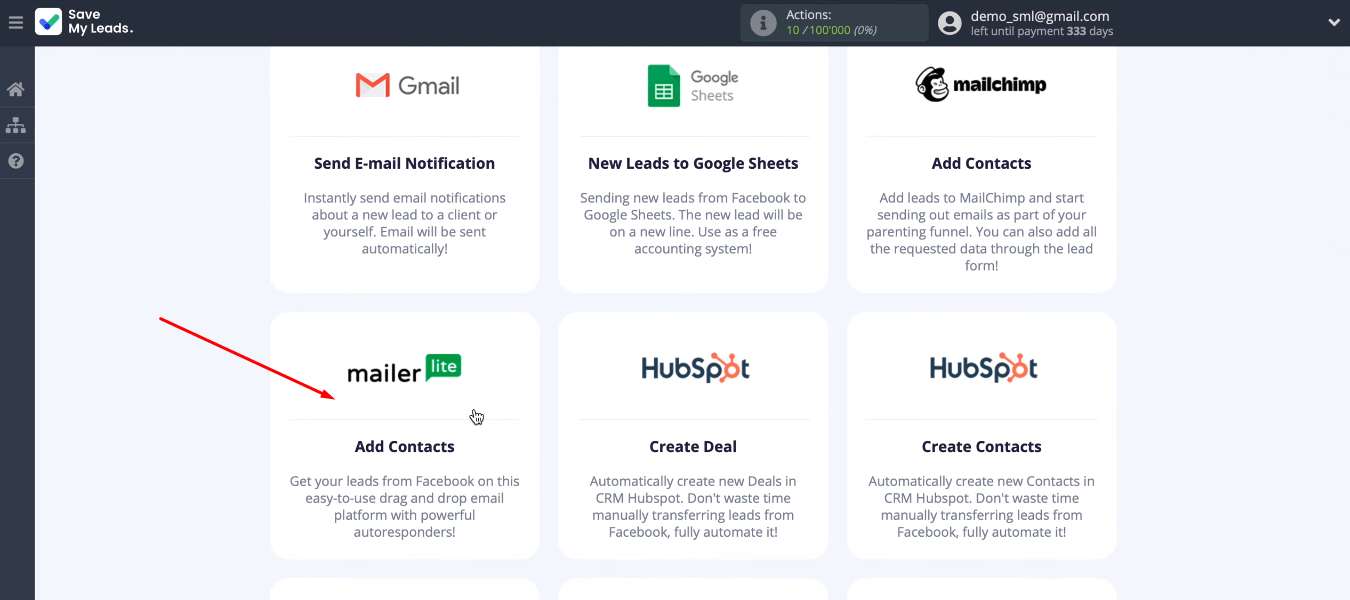
Task: Click the user profile avatar icon
Action: pyautogui.click(x=951, y=23)
